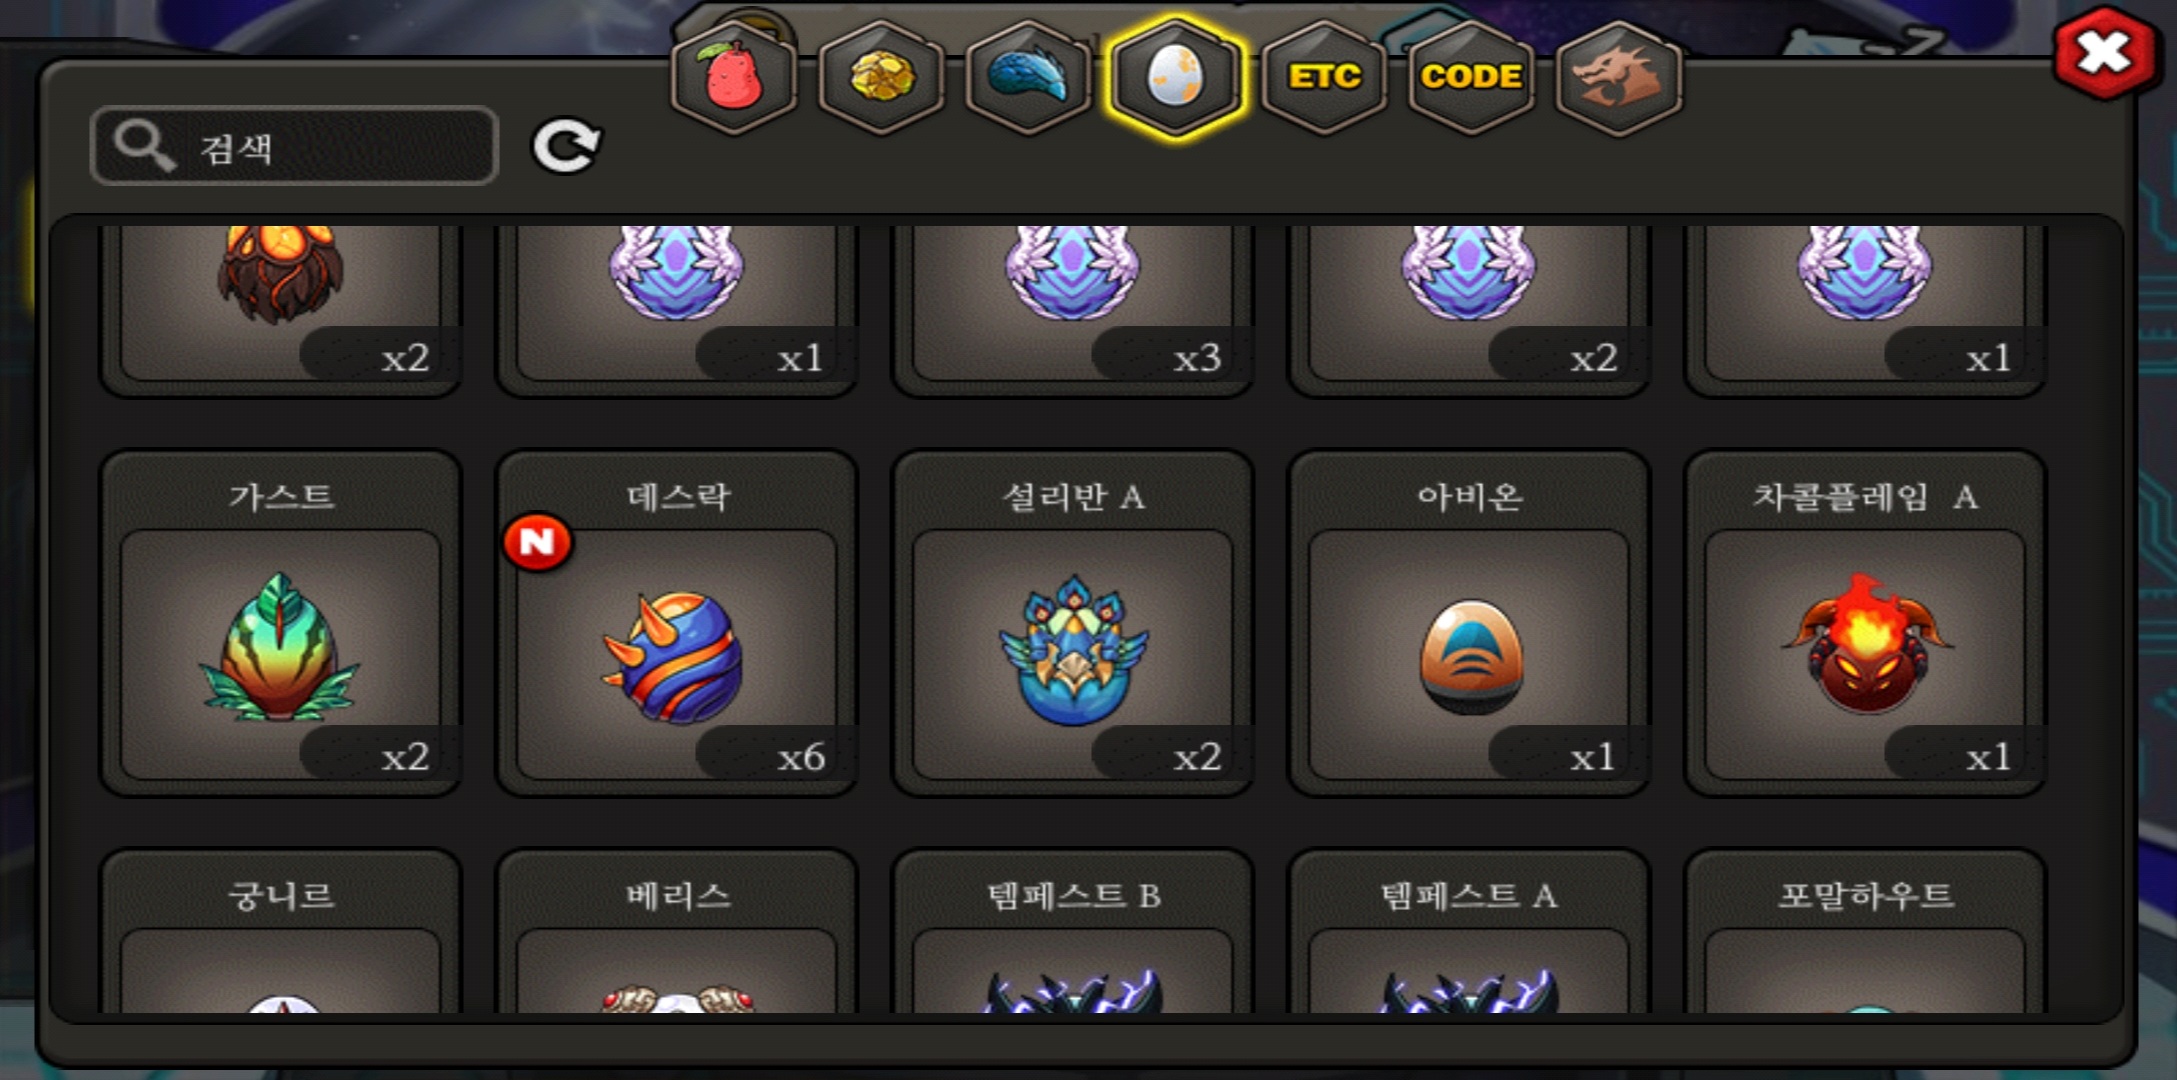Click the refresh arrow icon

click(566, 146)
